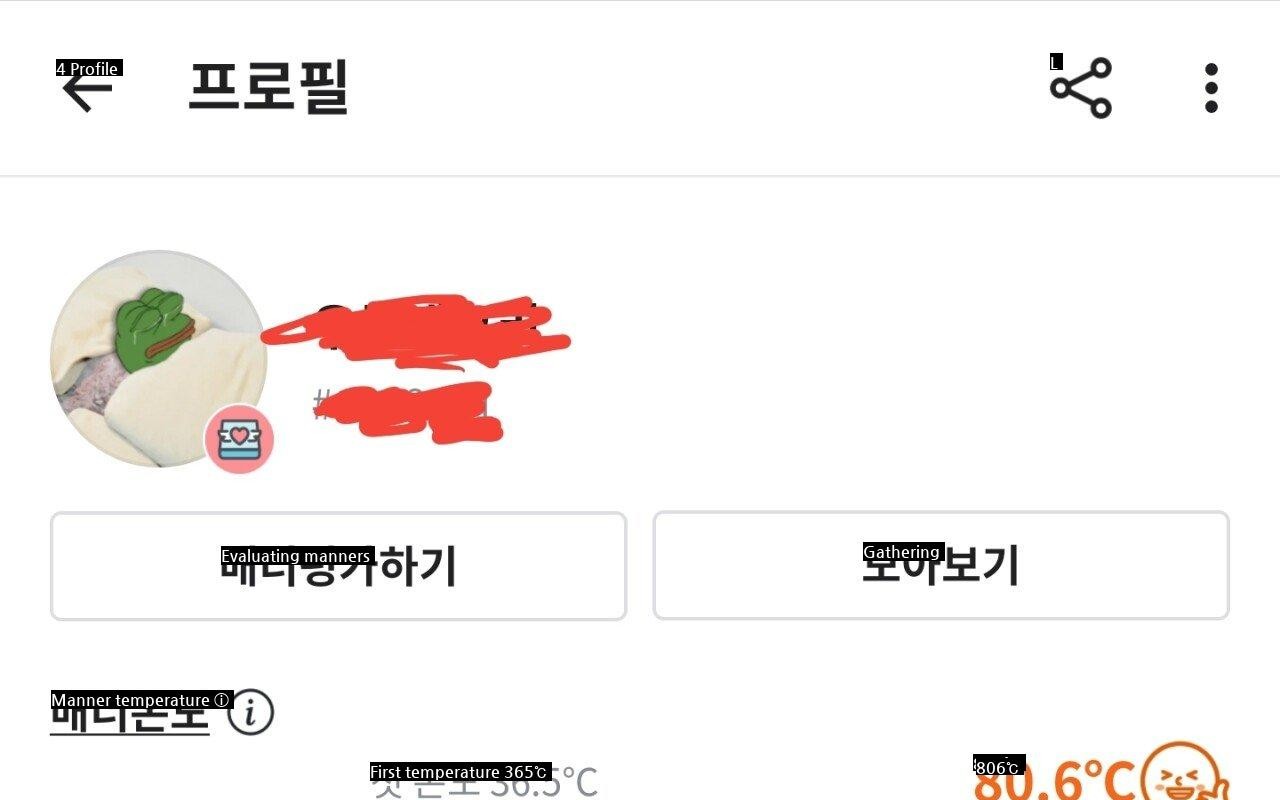Open the three-dot more options menu

pos(1211,88)
